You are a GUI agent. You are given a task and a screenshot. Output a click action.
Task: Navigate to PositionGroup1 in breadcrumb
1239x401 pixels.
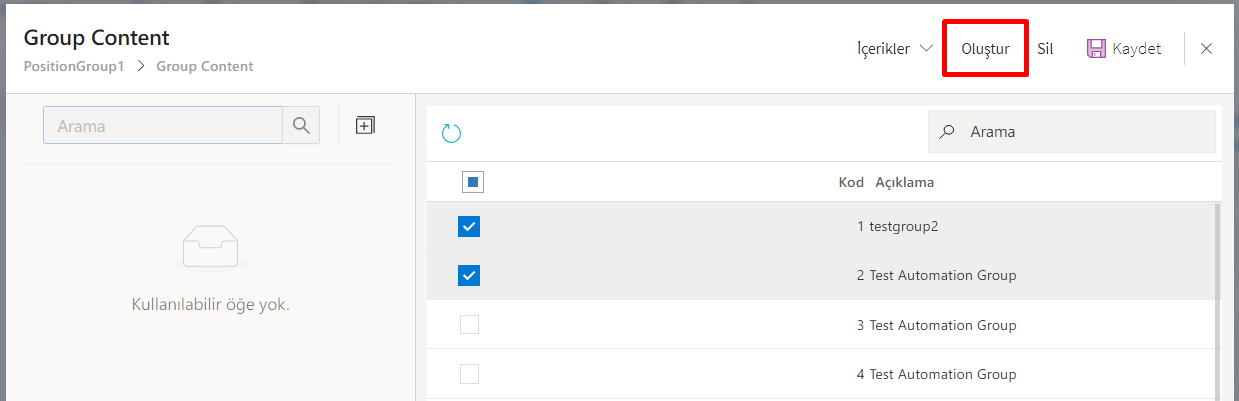73,67
